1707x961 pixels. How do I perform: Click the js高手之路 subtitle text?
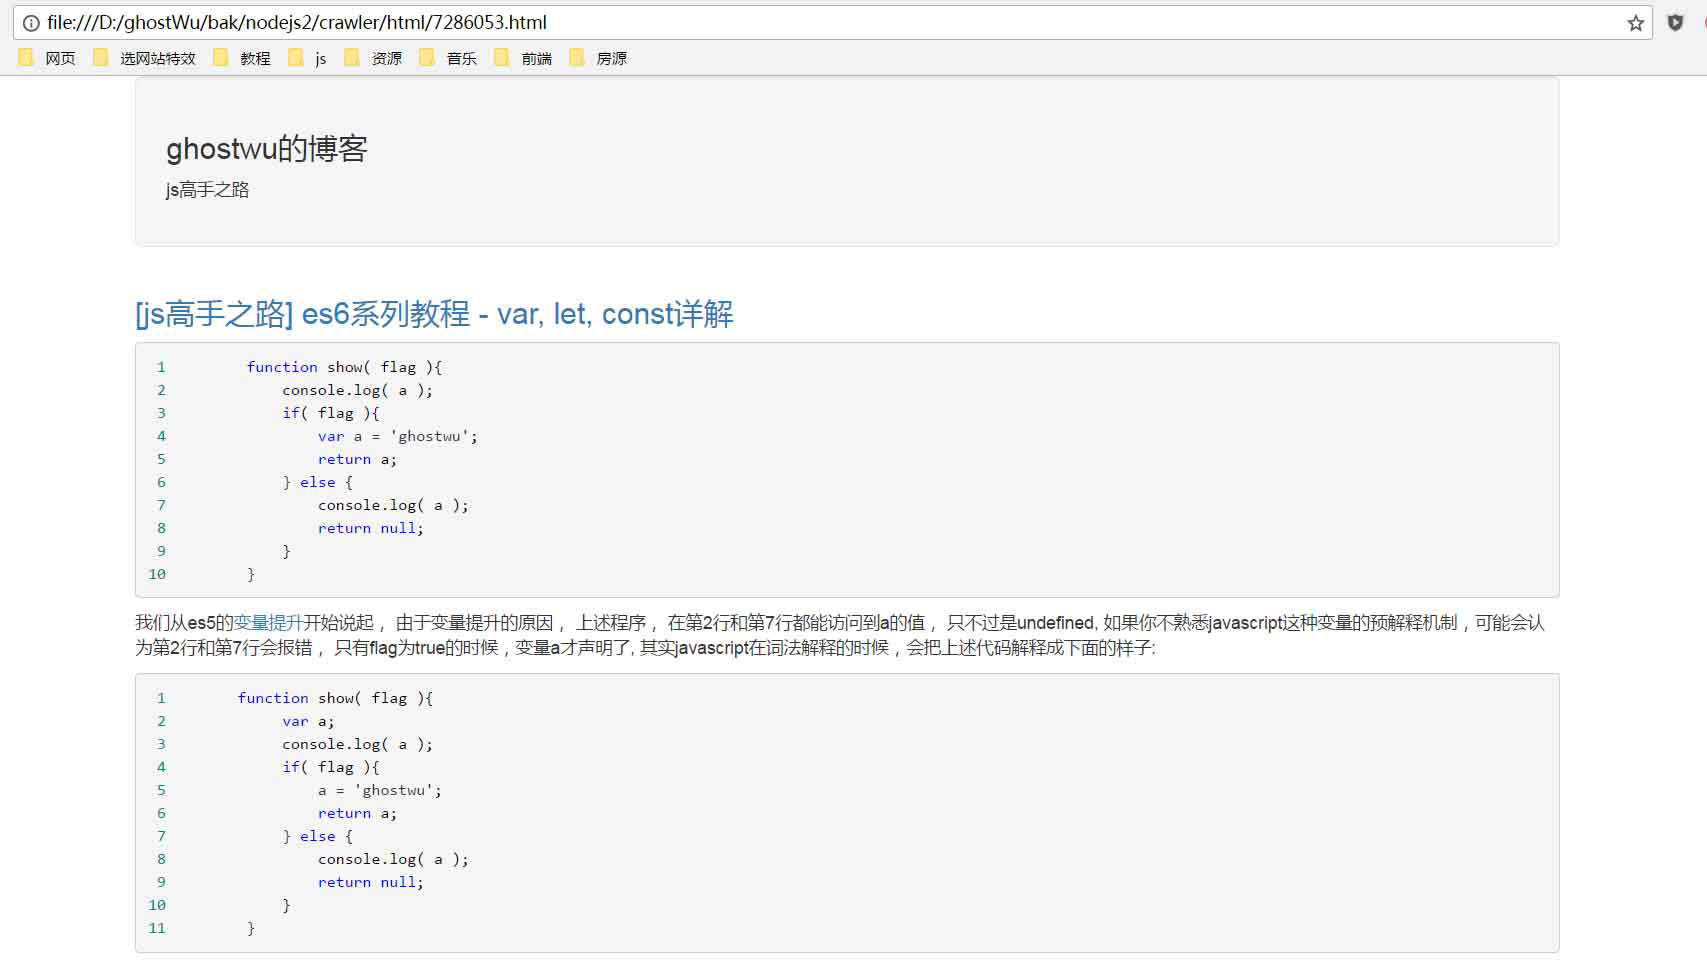coord(207,190)
